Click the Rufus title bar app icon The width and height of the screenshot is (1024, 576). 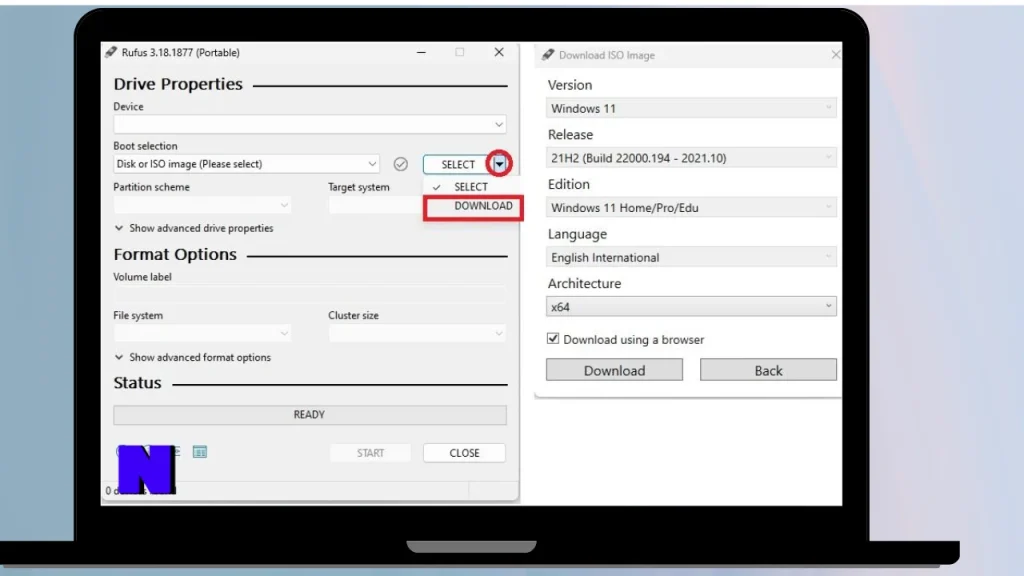111,52
